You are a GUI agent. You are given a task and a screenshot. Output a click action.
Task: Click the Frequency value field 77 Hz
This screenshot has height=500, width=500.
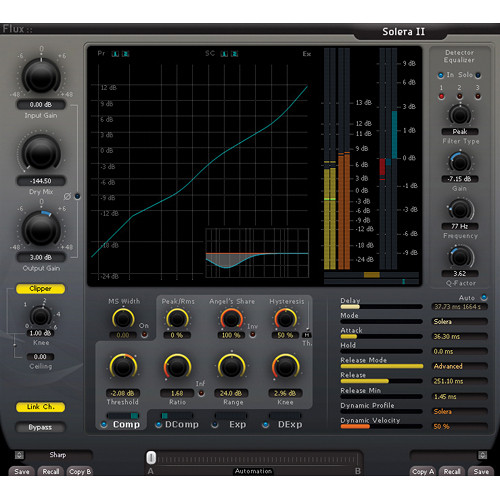460,226
